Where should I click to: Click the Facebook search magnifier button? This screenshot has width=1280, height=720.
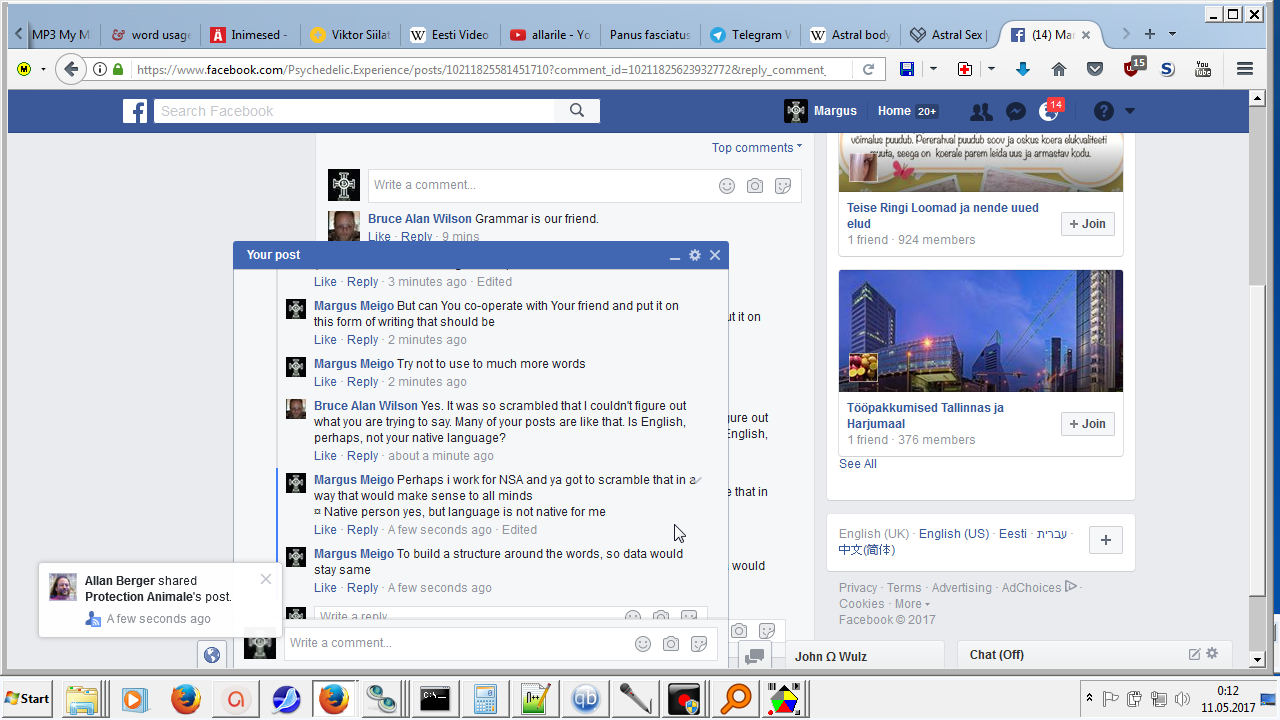click(577, 111)
